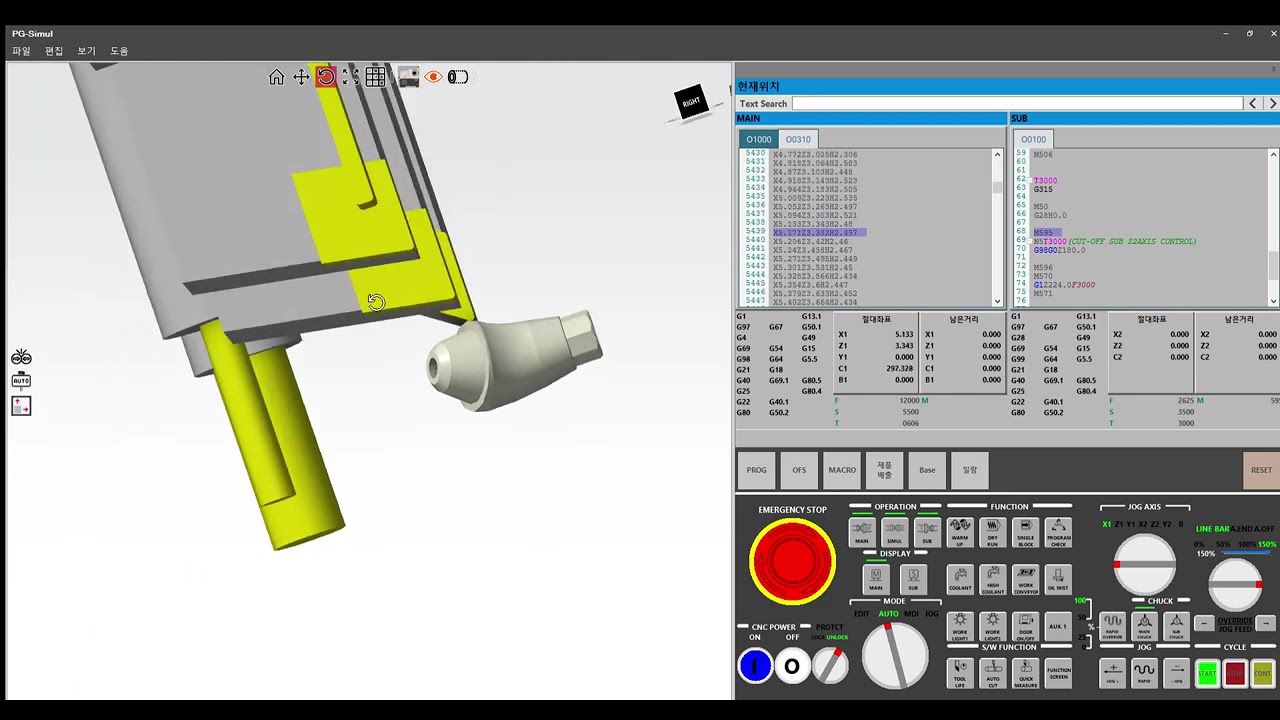Toggle the orange eye visibility icon
1280x720 pixels.
433,77
